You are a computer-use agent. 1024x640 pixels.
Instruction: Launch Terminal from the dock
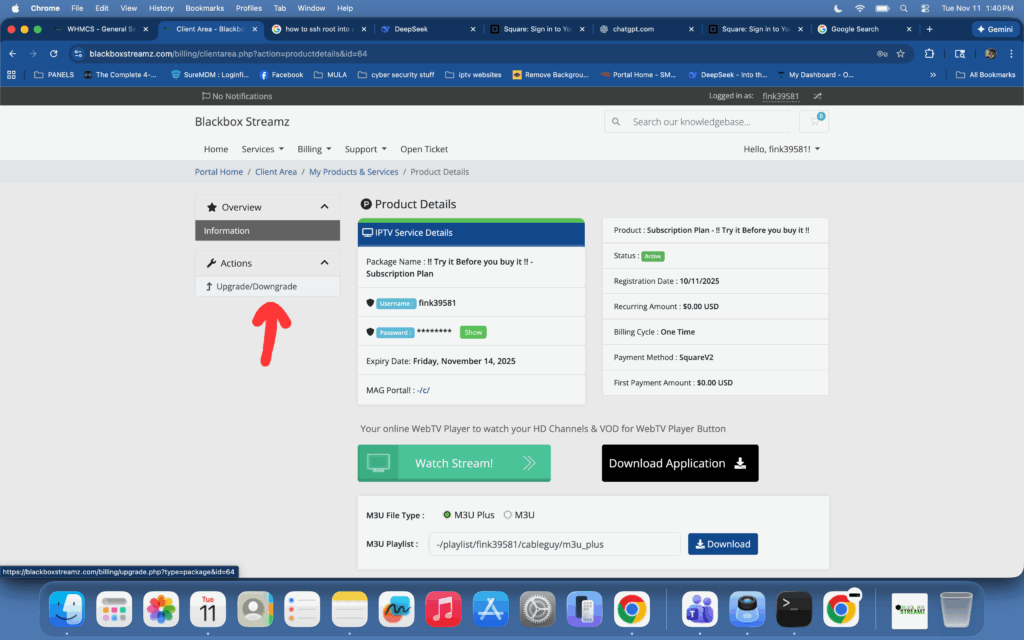(793, 607)
